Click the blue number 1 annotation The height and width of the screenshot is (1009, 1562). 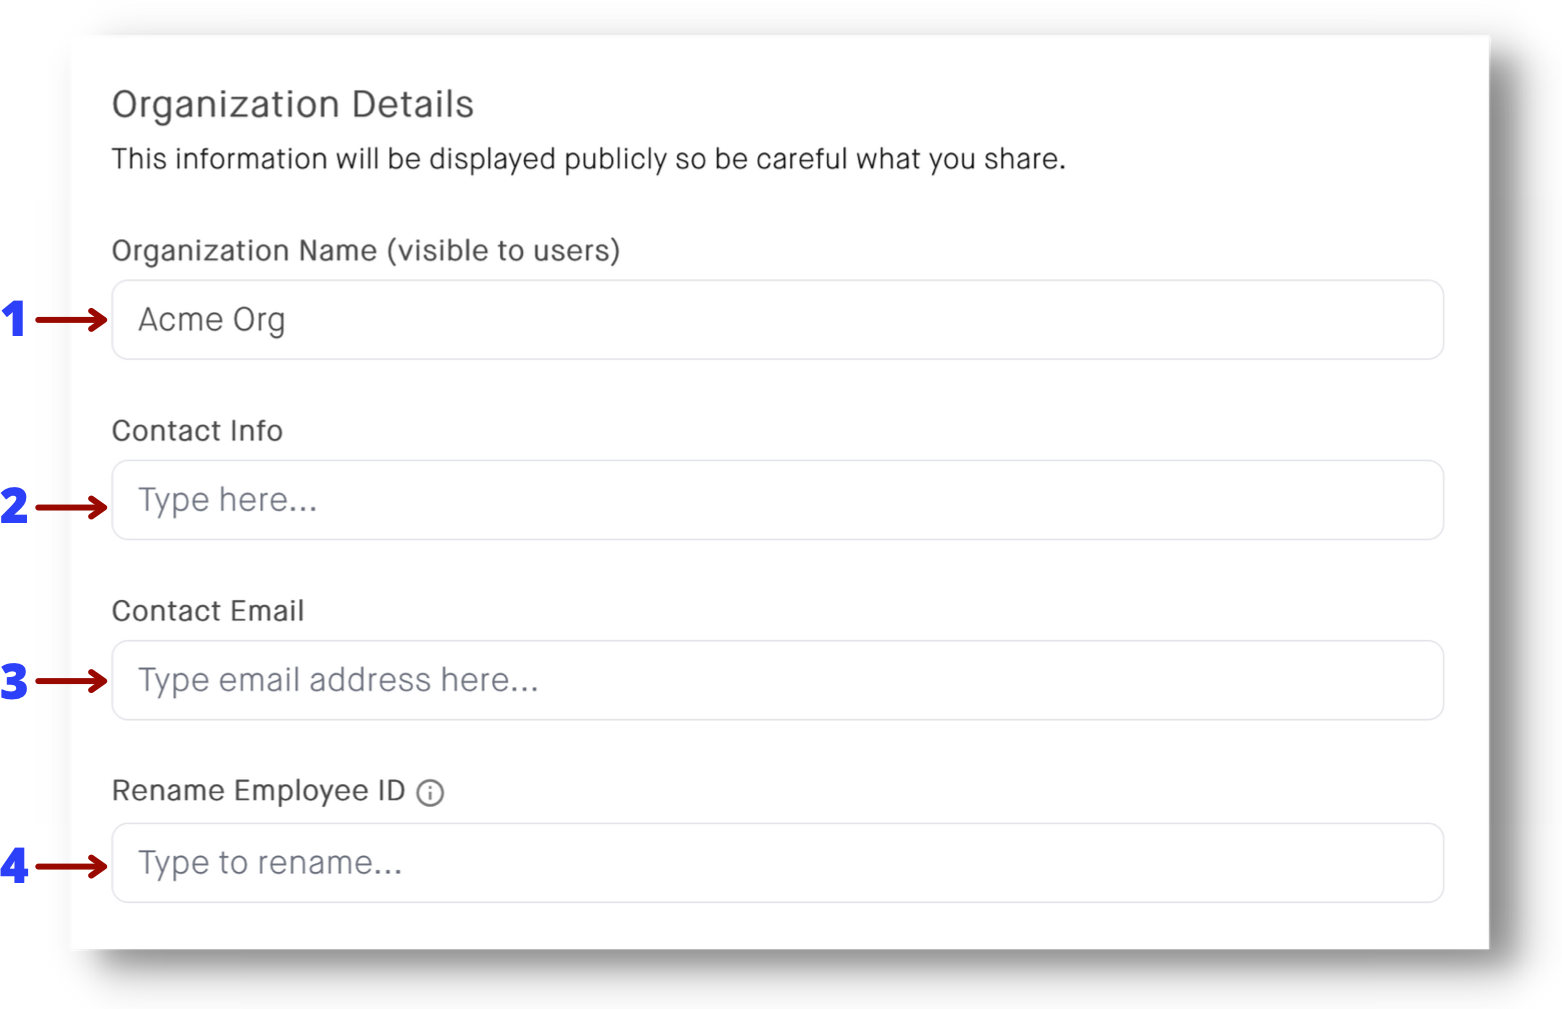tap(13, 320)
